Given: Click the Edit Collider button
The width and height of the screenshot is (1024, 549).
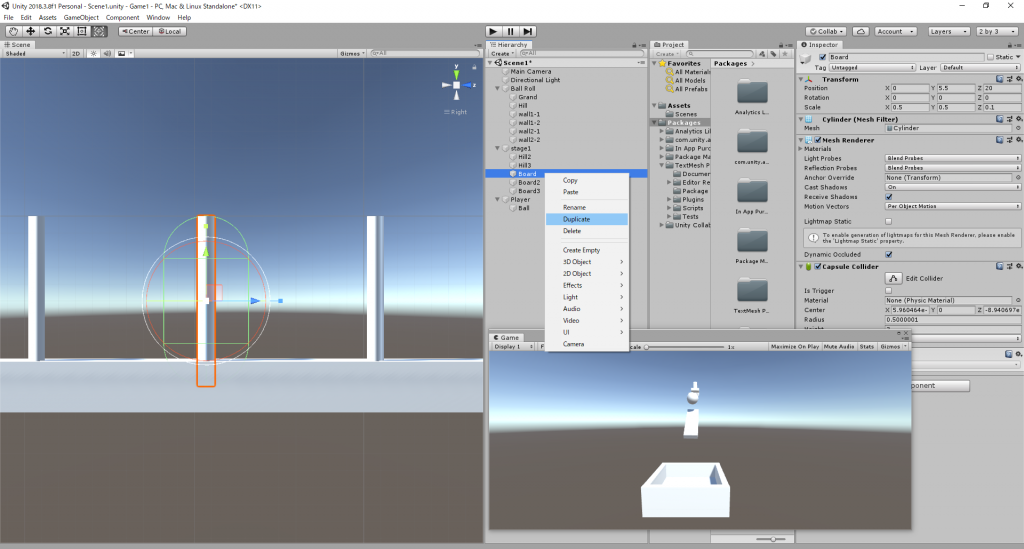Looking at the screenshot, I should [x=893, y=278].
